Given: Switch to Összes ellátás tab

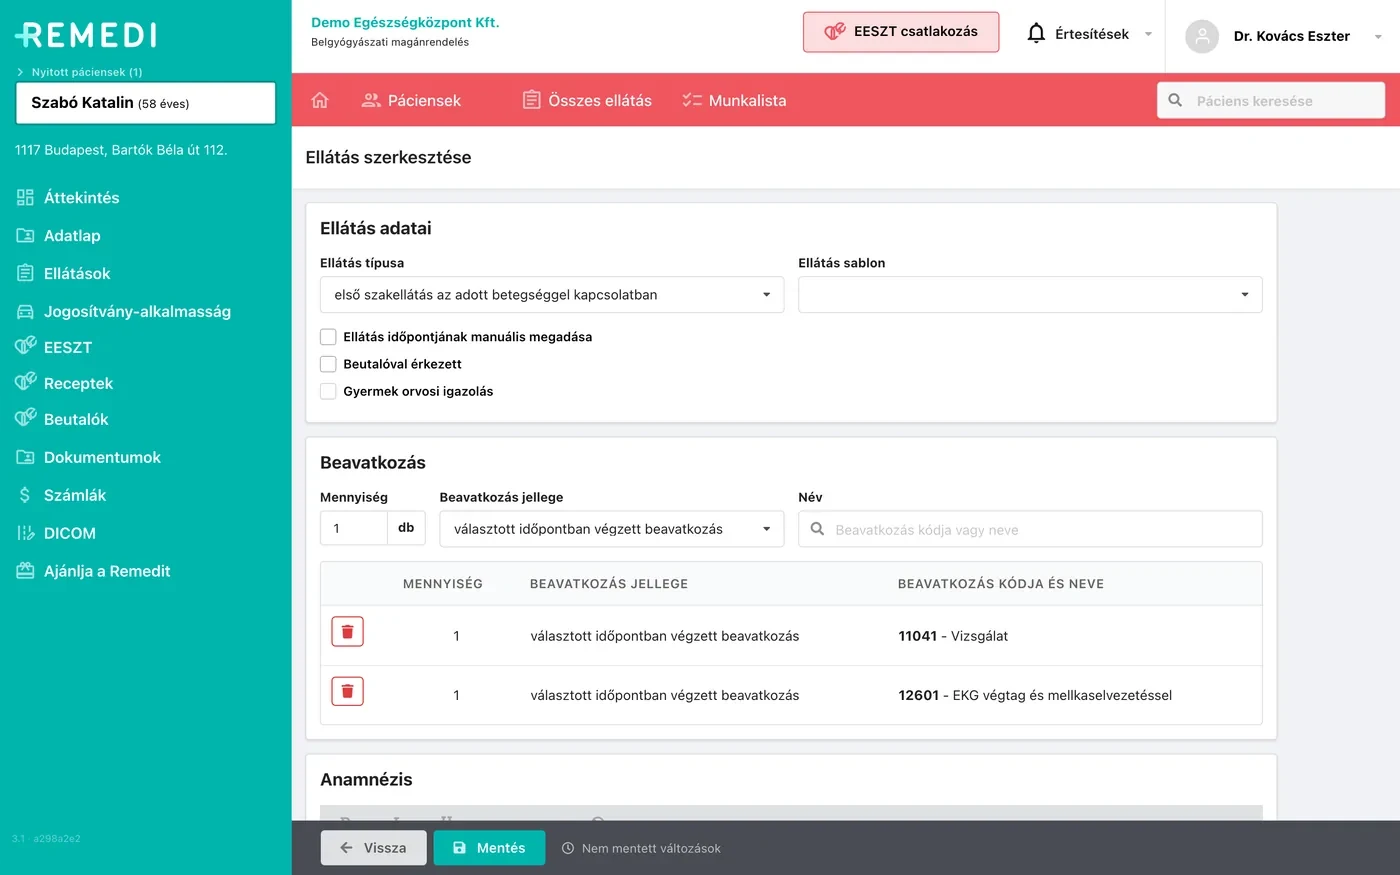Looking at the screenshot, I should (x=587, y=100).
